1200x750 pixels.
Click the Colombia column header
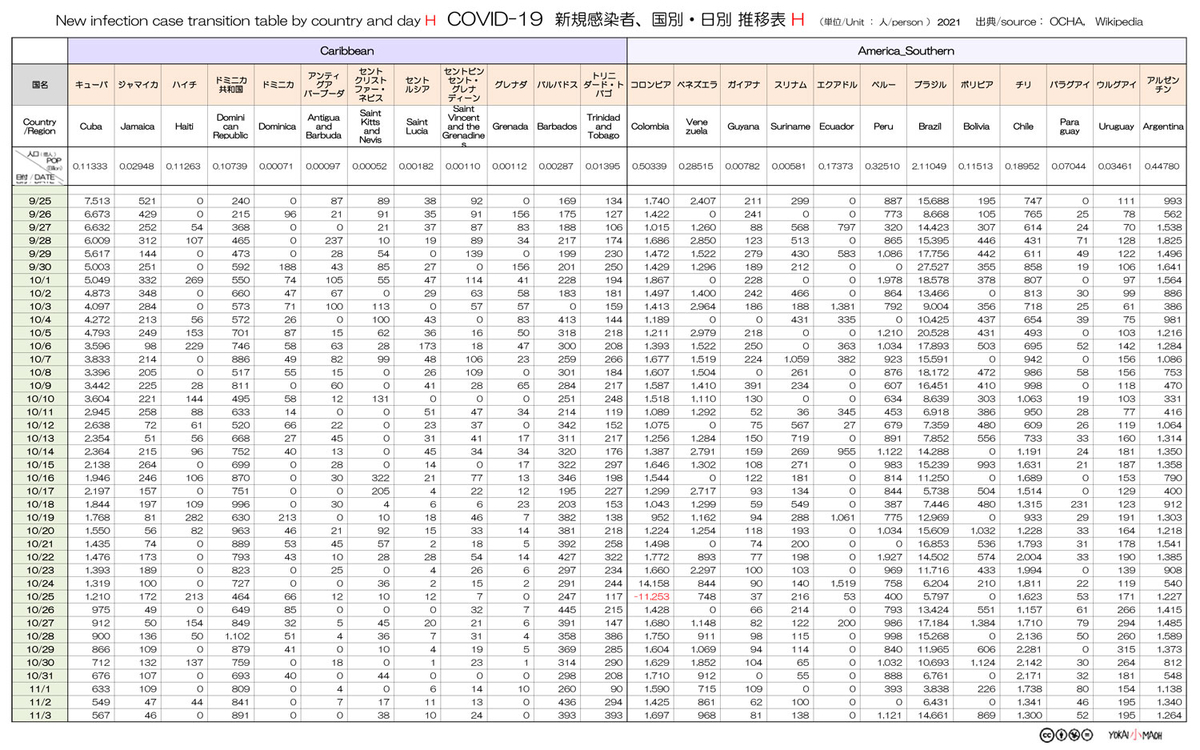click(x=650, y=127)
